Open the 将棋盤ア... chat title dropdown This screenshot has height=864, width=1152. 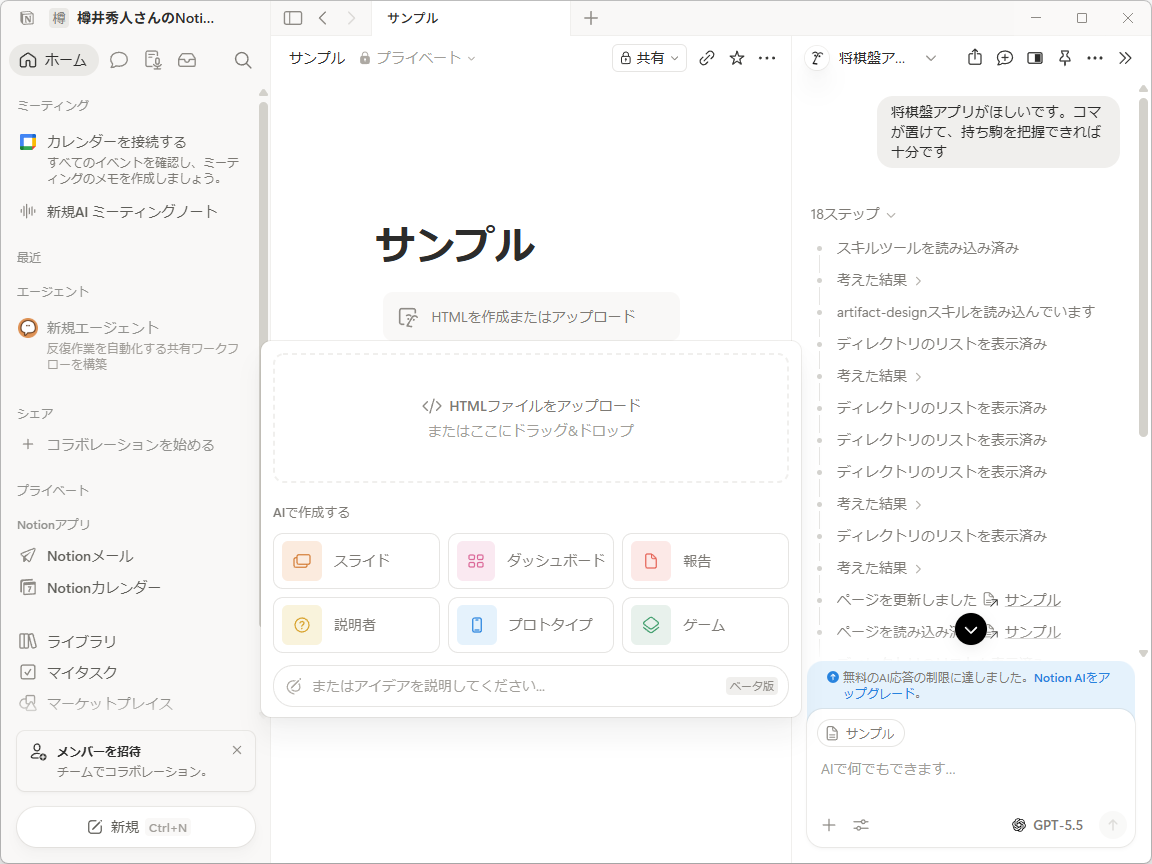coord(888,58)
